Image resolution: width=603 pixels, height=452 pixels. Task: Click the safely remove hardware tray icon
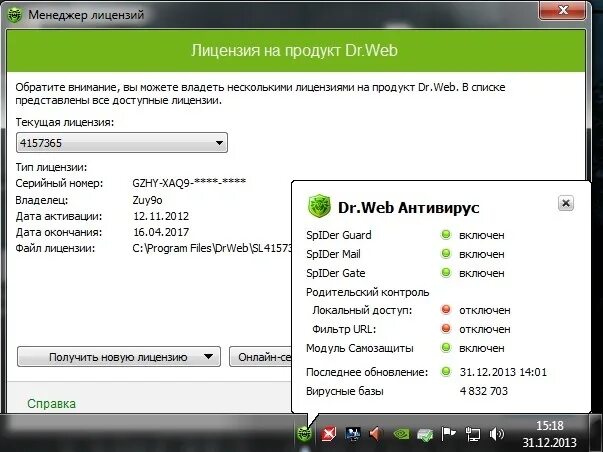pyautogui.click(x=425, y=435)
